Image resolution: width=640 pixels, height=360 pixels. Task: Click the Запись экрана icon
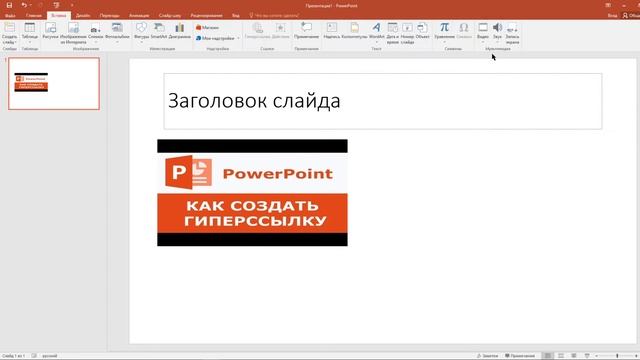coord(512,33)
